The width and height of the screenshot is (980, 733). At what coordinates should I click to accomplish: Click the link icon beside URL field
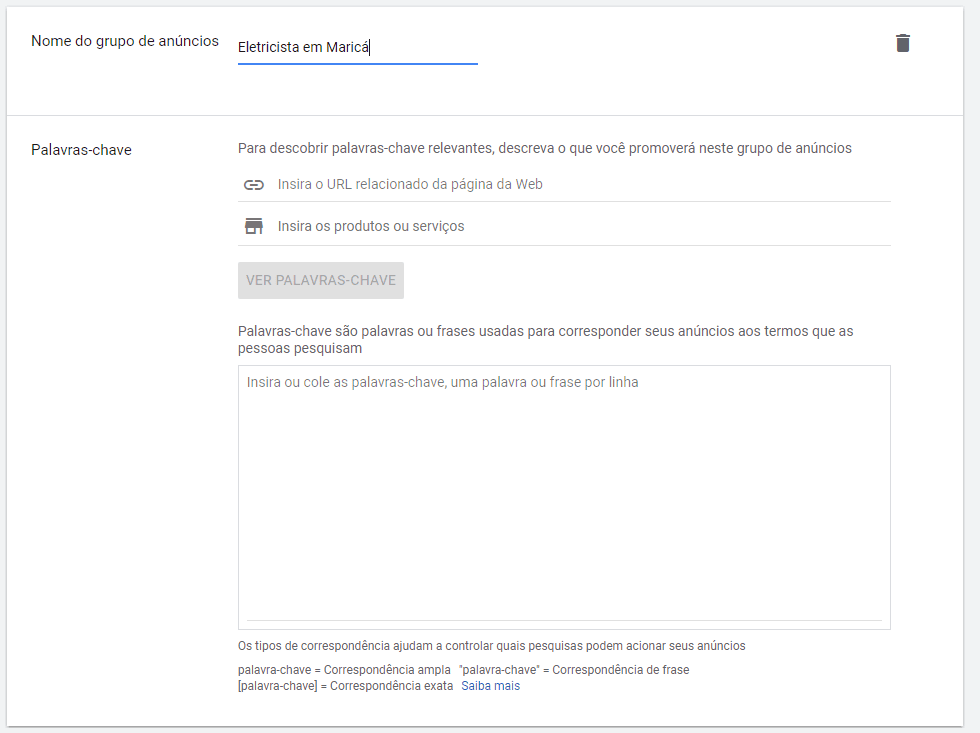(x=253, y=184)
